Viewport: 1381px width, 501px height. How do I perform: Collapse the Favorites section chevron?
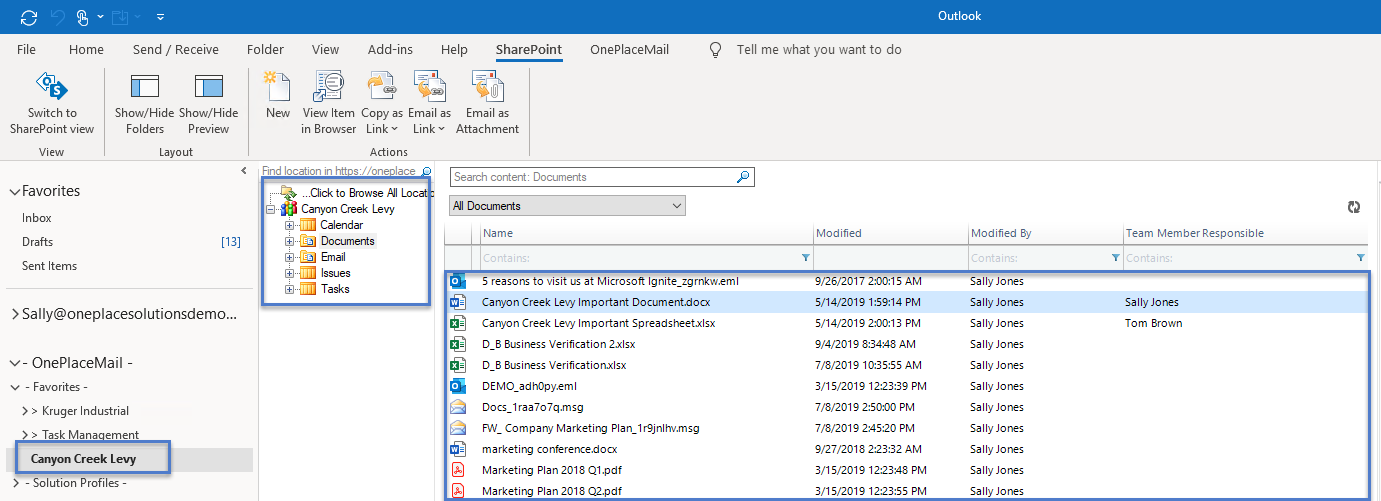click(13, 191)
